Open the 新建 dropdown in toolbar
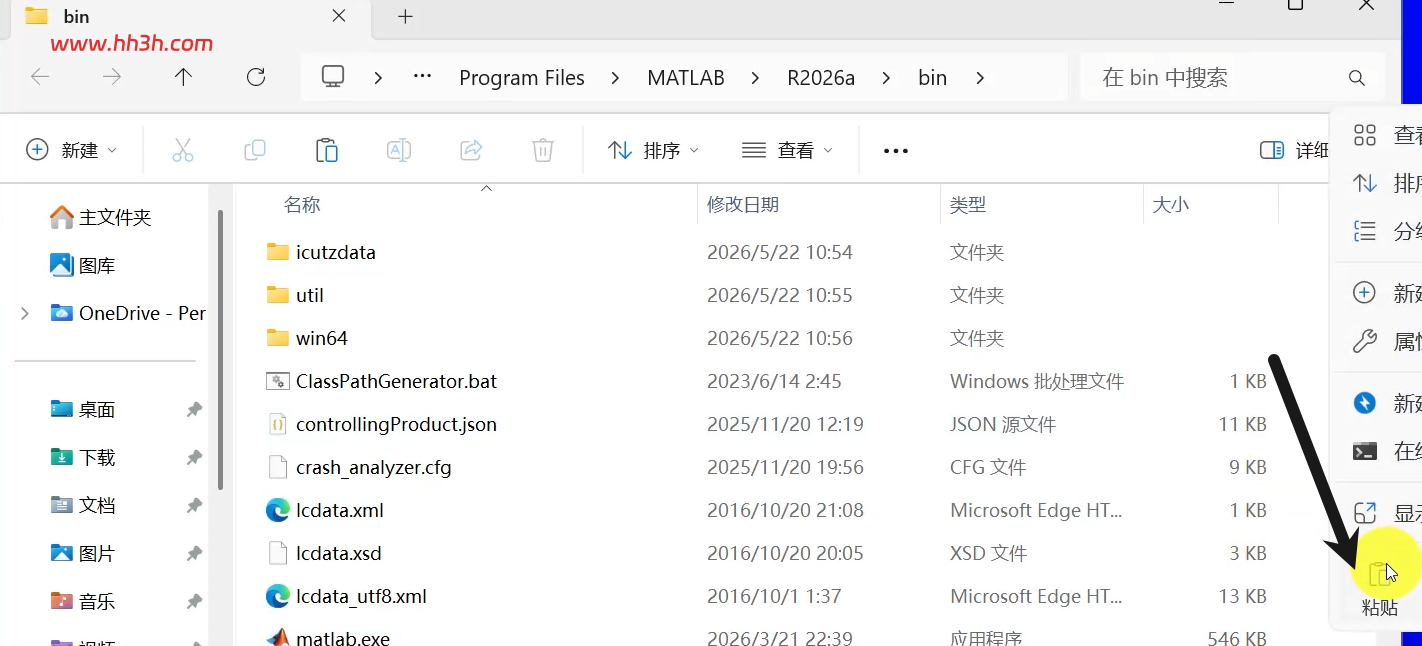 pos(71,150)
